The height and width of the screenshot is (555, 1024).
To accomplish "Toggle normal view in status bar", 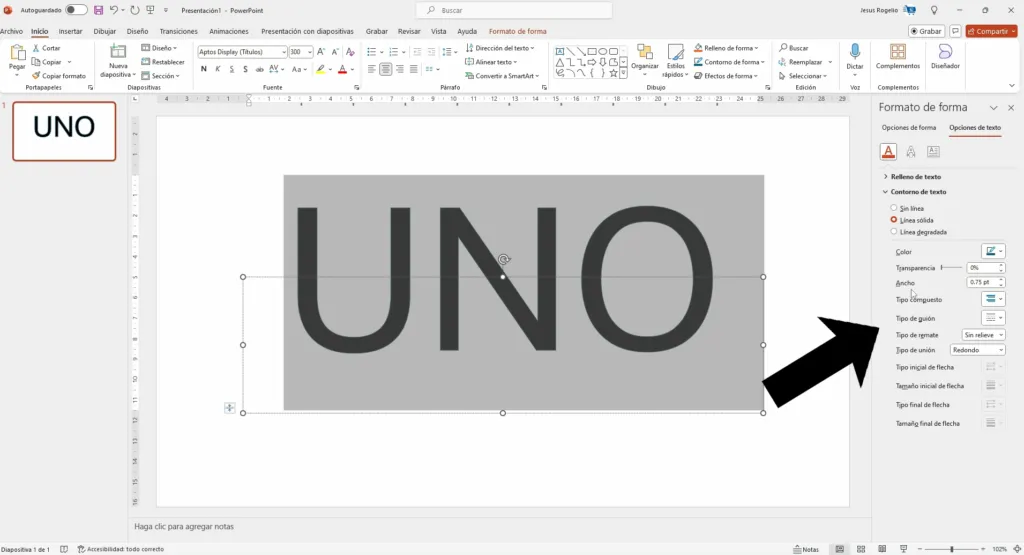I will coord(840,549).
